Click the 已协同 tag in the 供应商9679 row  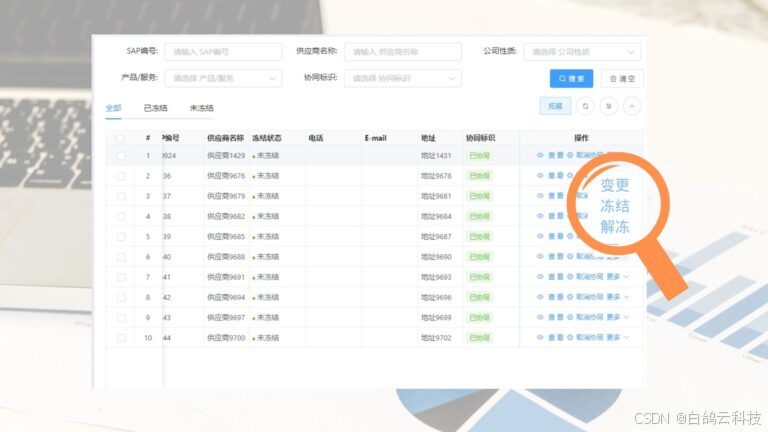[480, 196]
